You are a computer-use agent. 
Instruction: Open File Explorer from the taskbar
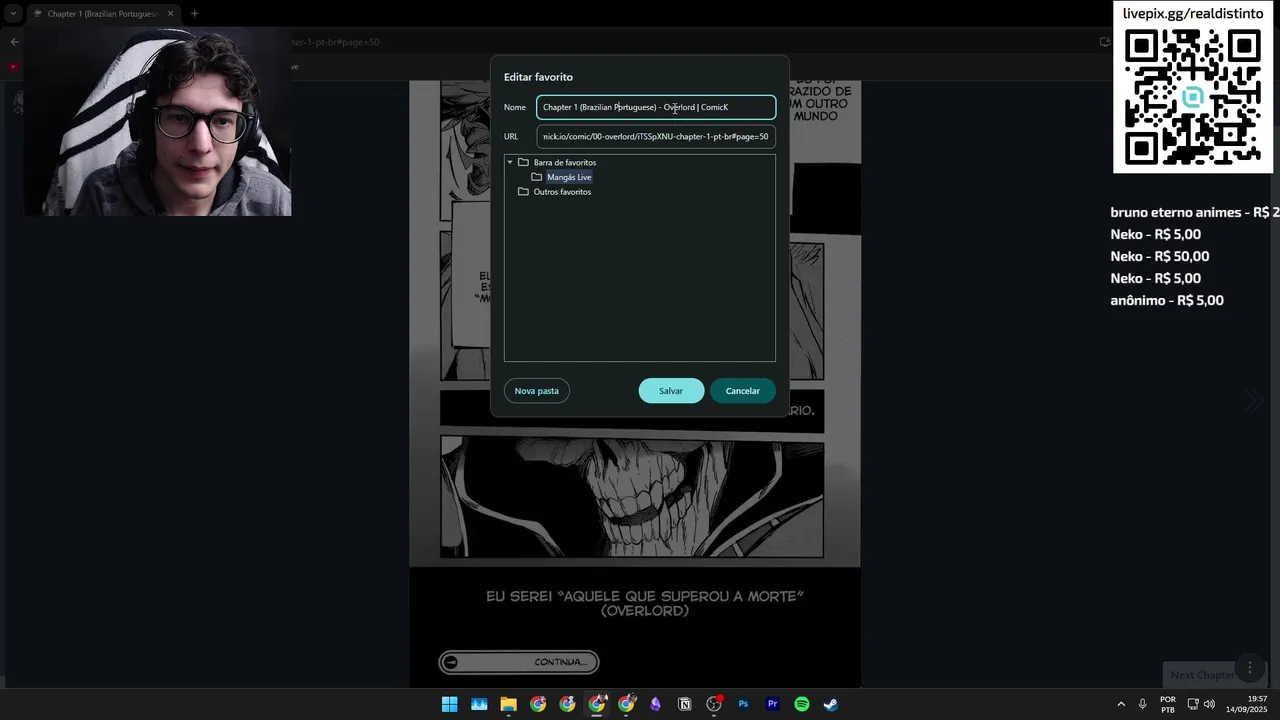click(x=508, y=704)
